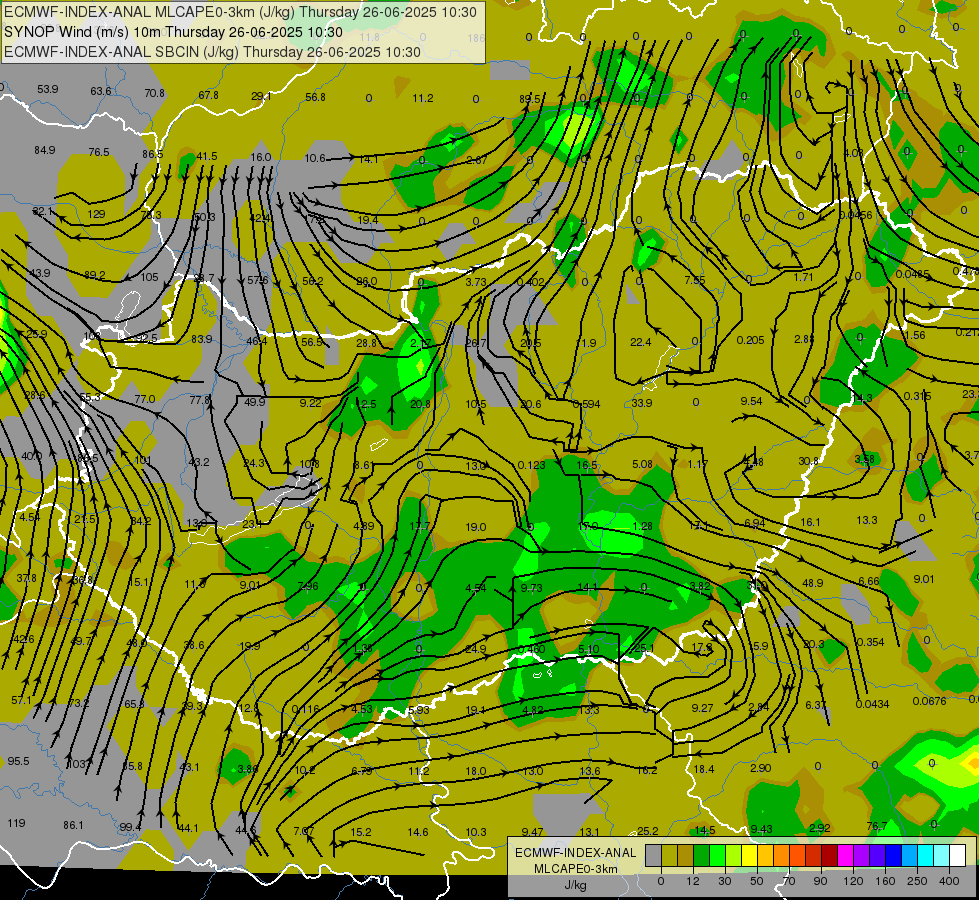Click the map value 84.9
Screen dimensions: 979x900
(45, 151)
